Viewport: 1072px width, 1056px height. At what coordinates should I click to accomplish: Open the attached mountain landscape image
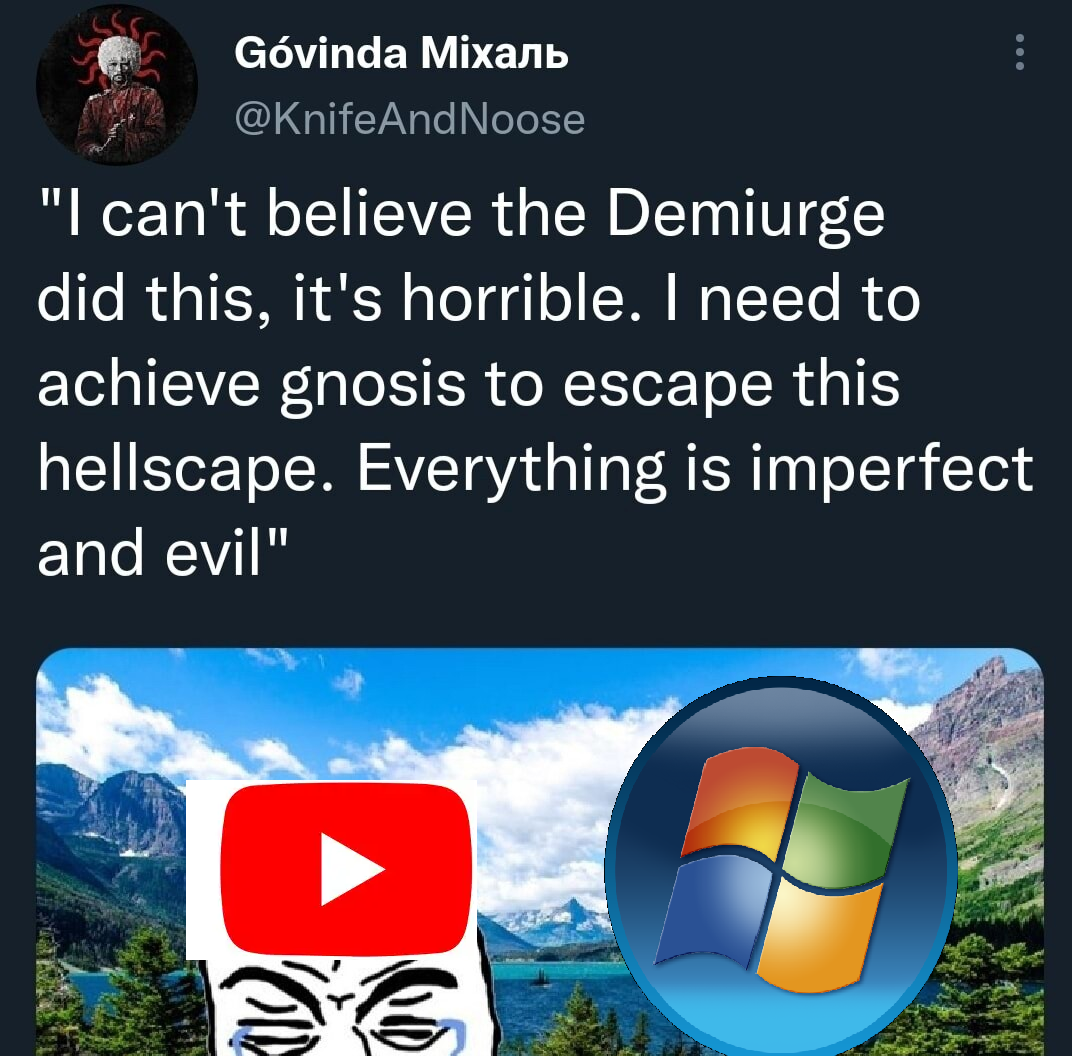[539, 852]
